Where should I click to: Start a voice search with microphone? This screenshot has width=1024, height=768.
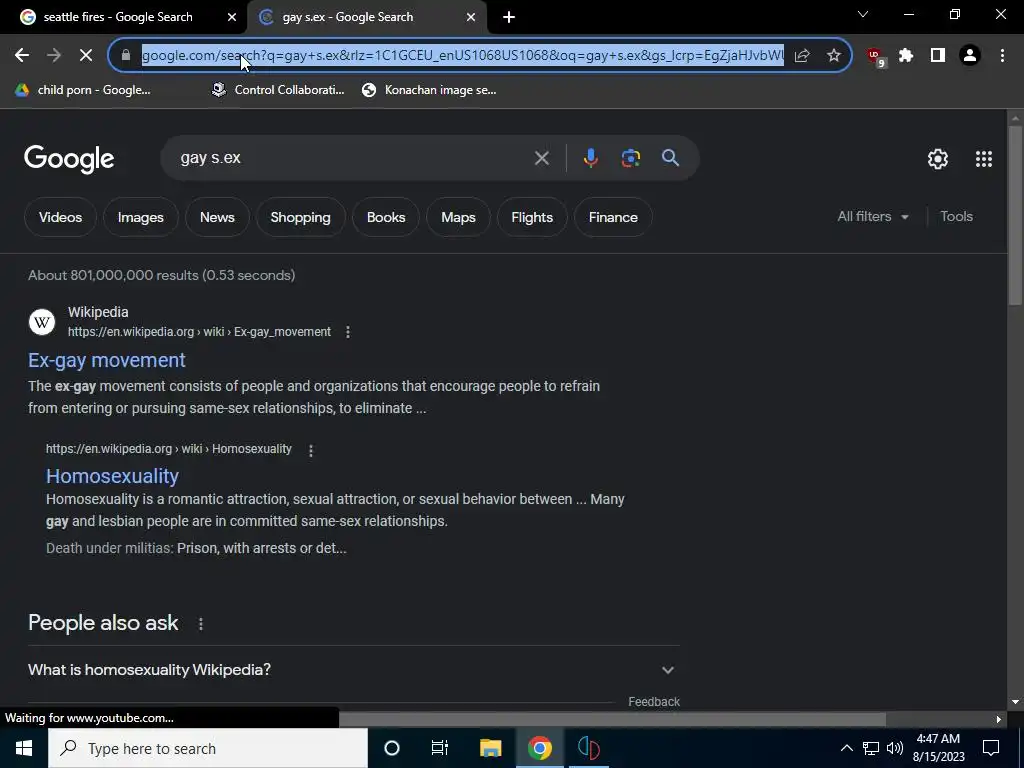(x=590, y=158)
